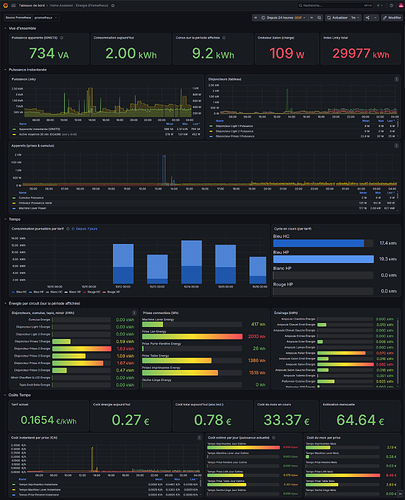Image resolution: width=405 pixels, height=500 pixels.
Task: Mark dashboard as favorite with star icon
Action: tap(113, 6)
